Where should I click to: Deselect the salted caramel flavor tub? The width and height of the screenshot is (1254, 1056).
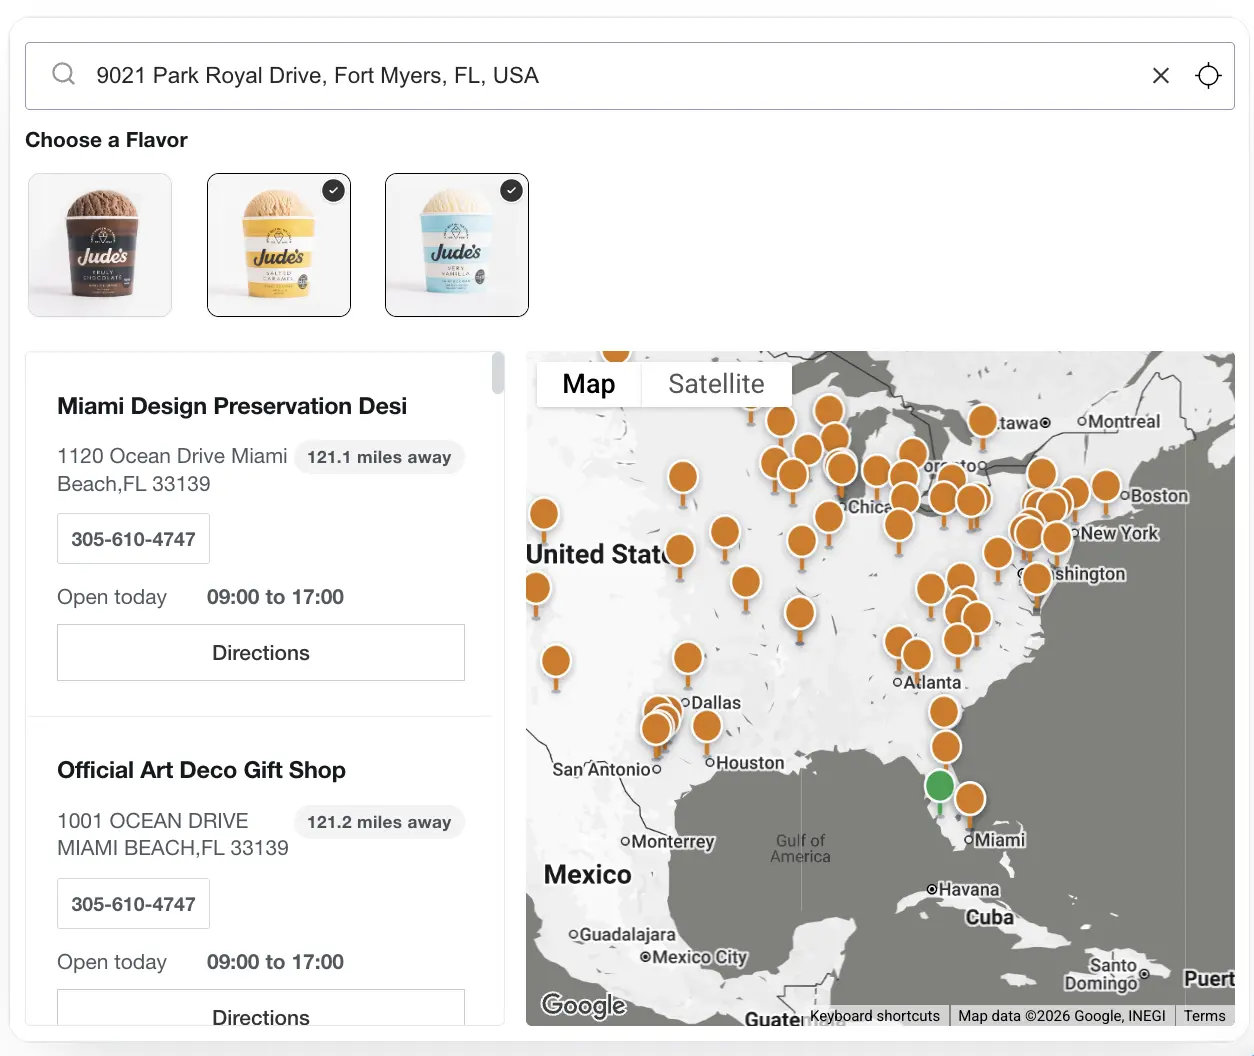[x=279, y=245]
